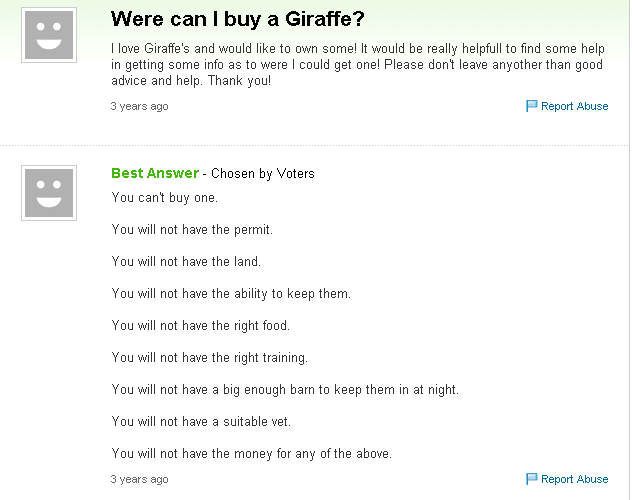Select the "ability to keep them" line
Image resolution: width=632 pixels, height=500 pixels.
click(231, 294)
